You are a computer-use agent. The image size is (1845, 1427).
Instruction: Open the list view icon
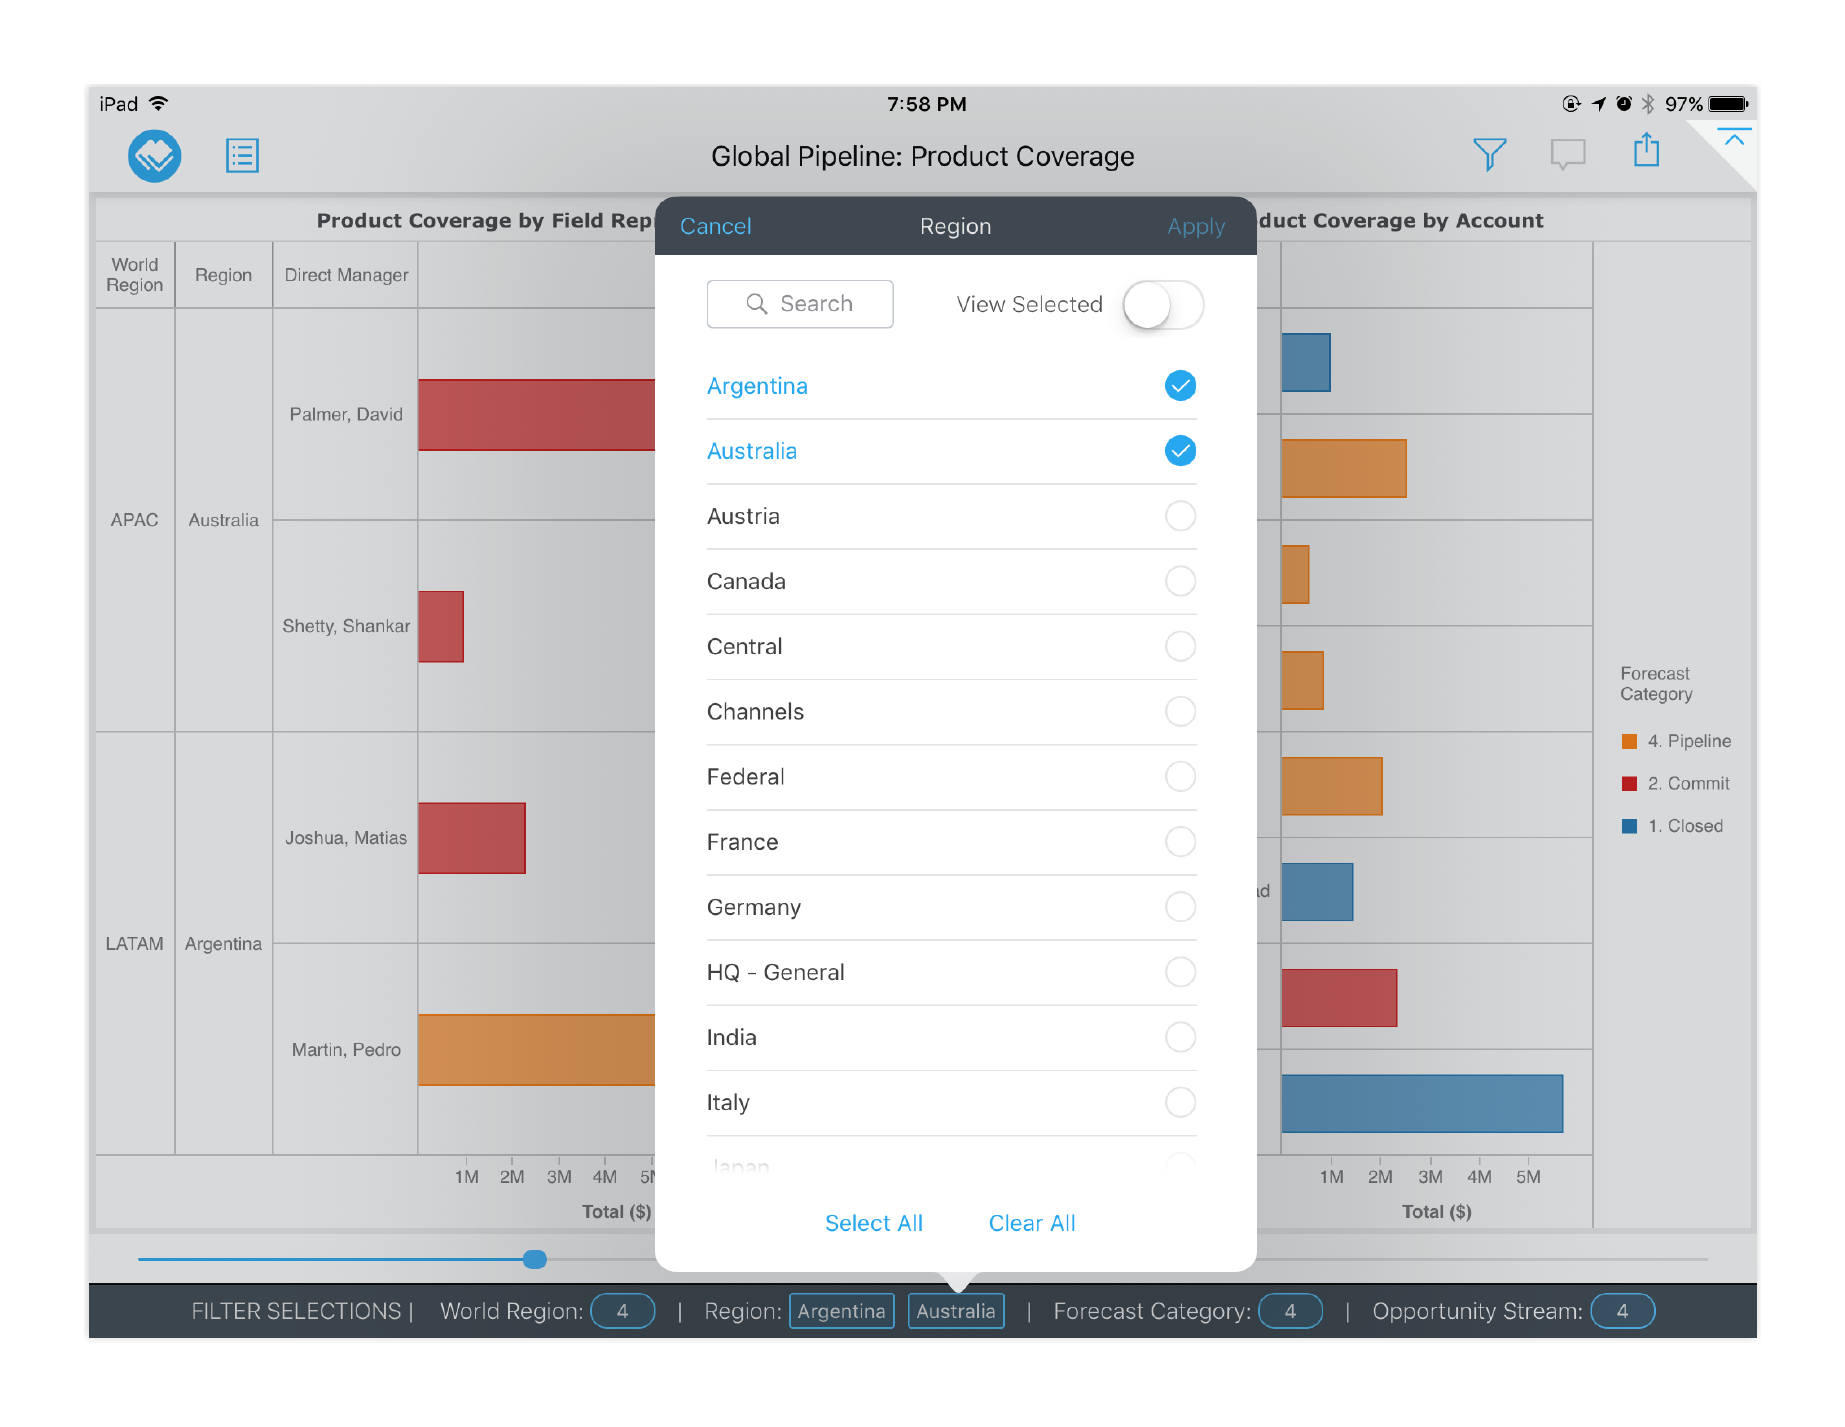[x=242, y=156]
